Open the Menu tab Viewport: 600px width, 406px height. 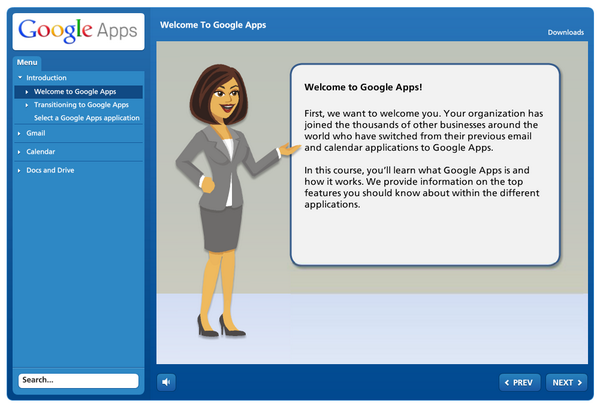[27, 62]
